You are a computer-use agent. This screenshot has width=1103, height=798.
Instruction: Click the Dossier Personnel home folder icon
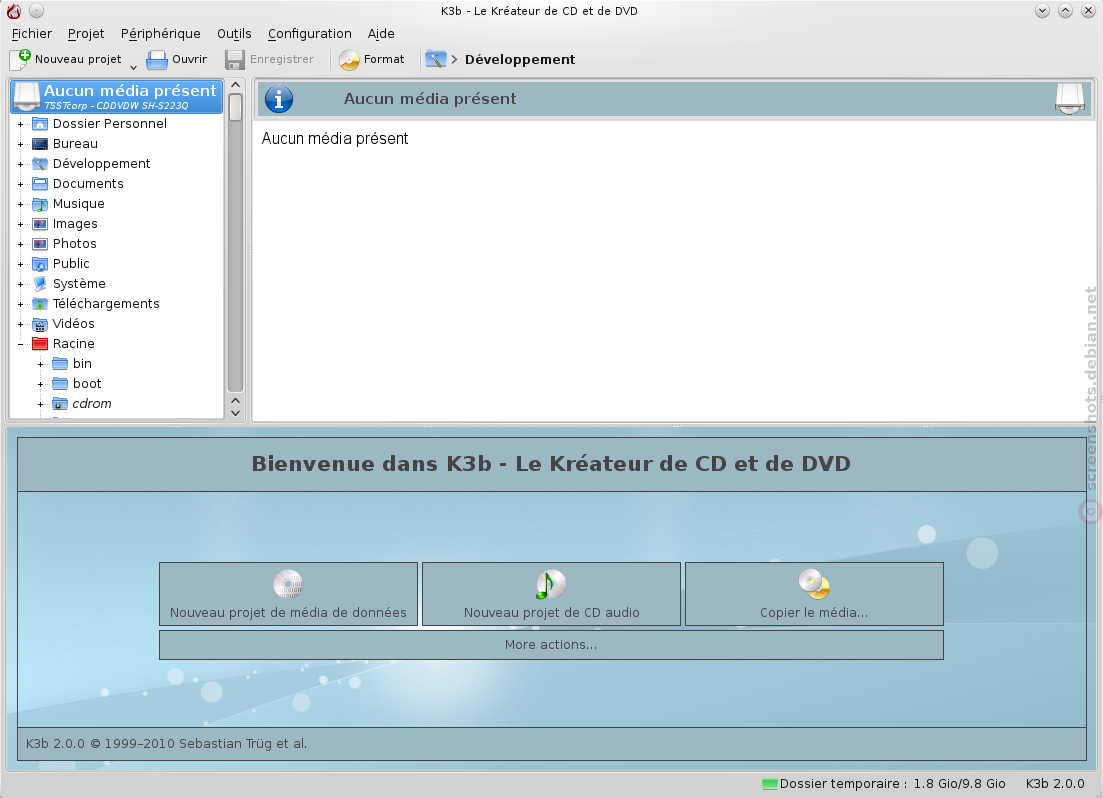(40, 124)
